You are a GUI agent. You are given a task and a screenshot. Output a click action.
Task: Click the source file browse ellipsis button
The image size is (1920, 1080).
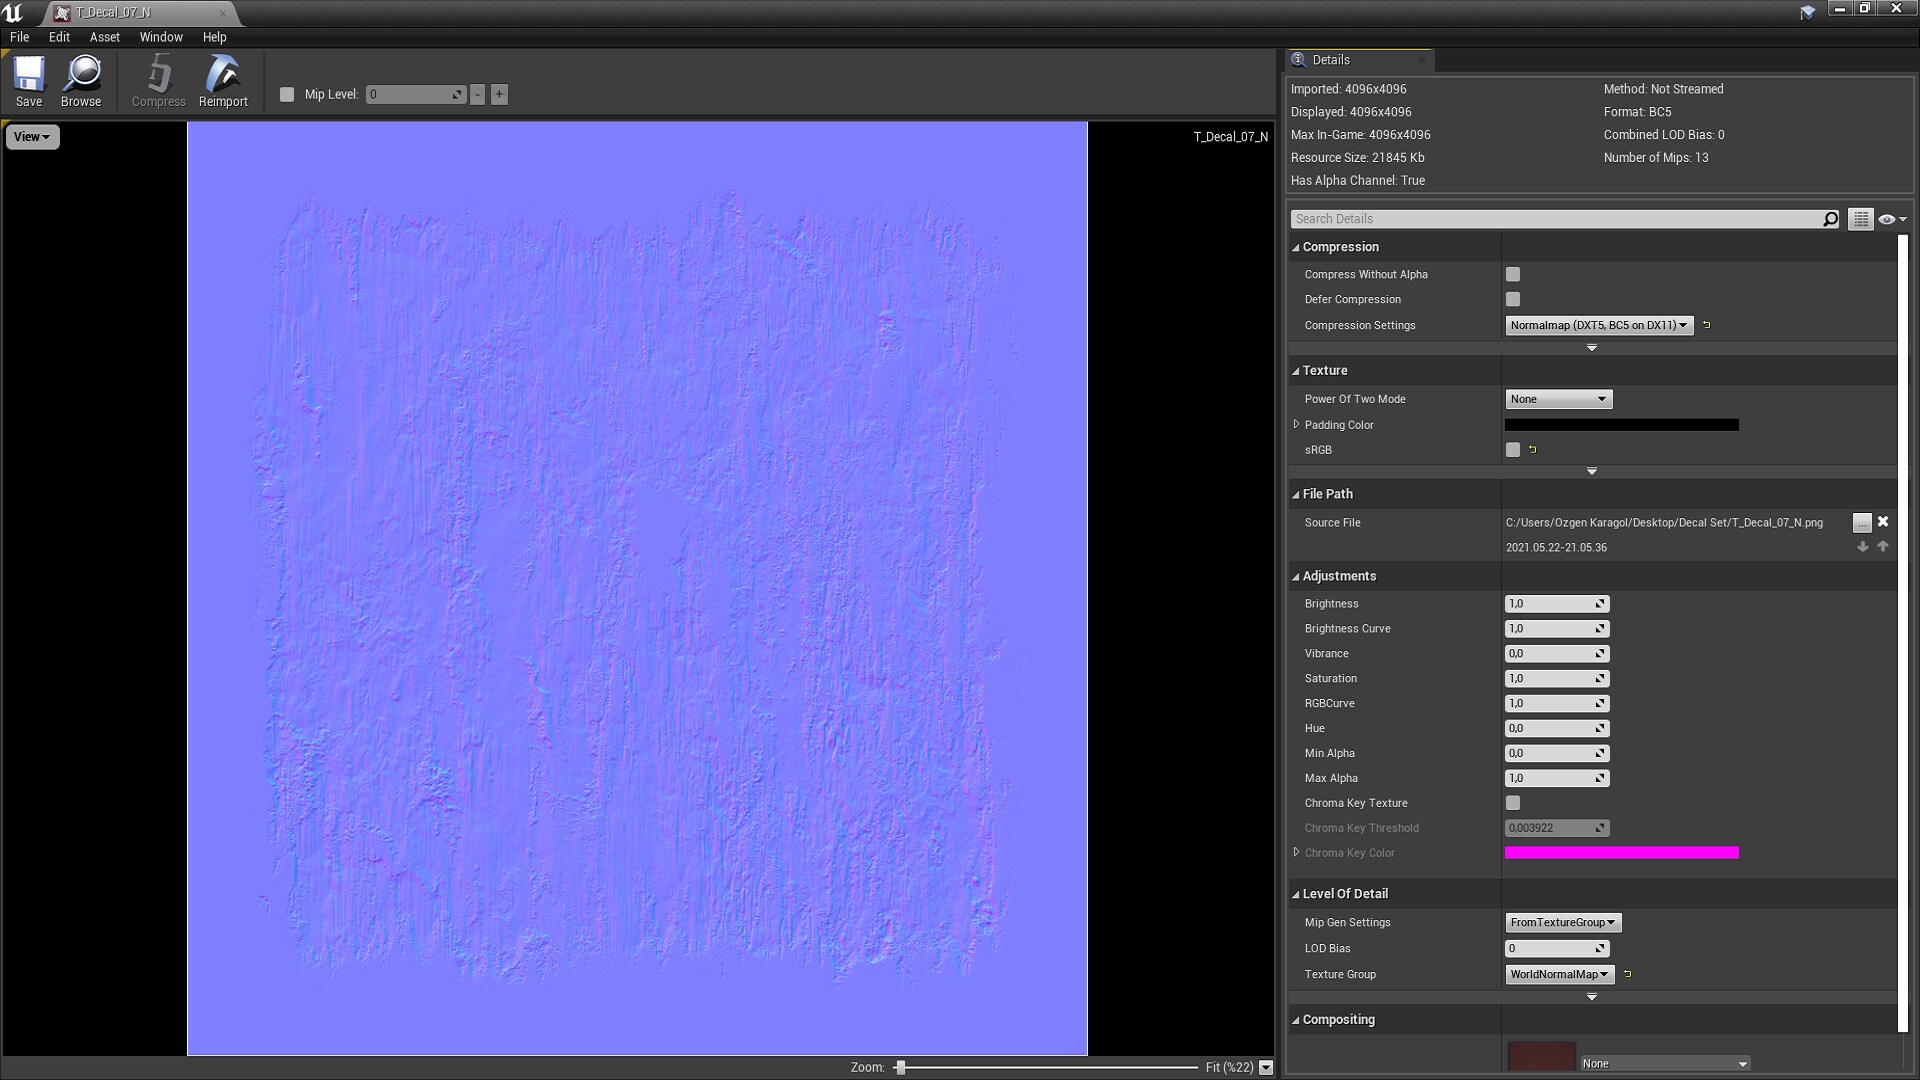pos(1861,523)
